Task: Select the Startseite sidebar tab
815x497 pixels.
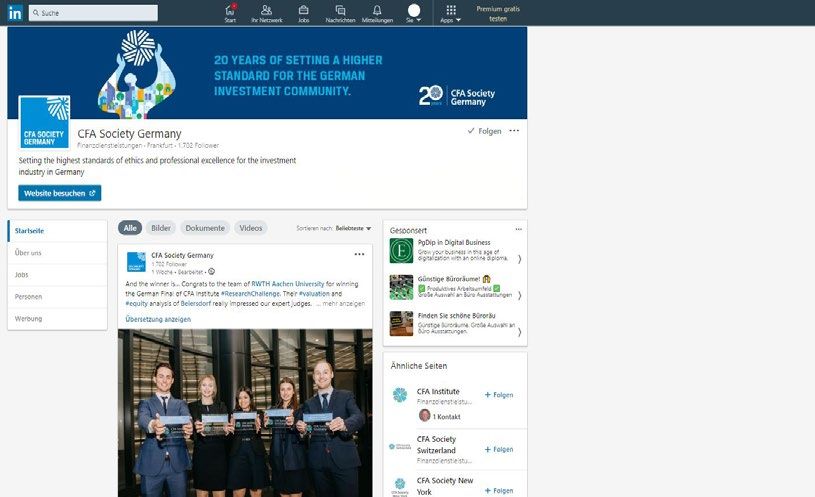Action: pos(57,231)
